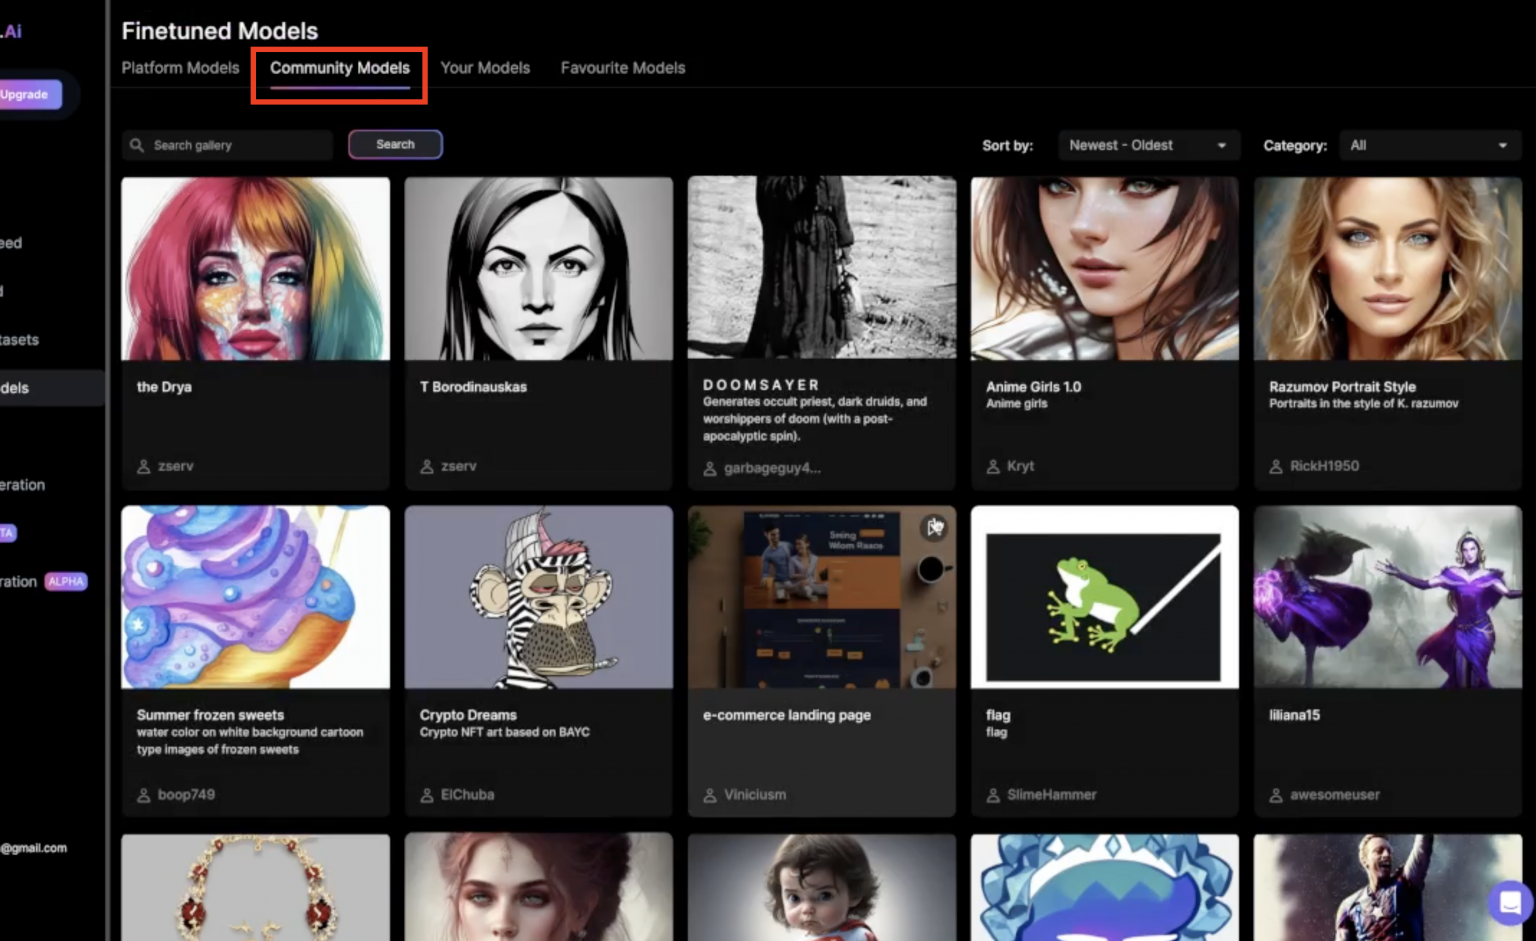Click the user icon beside RickH1950
This screenshot has width=1536, height=941.
pos(1276,467)
